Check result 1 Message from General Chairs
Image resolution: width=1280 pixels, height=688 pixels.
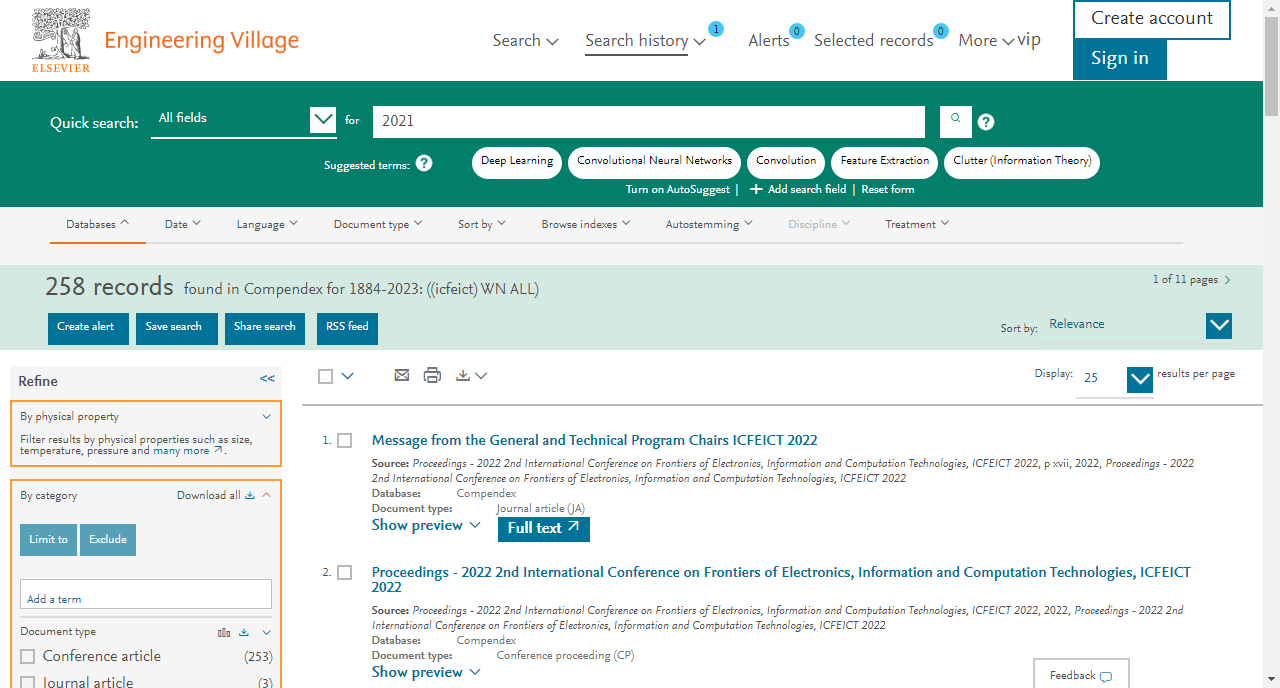345,440
